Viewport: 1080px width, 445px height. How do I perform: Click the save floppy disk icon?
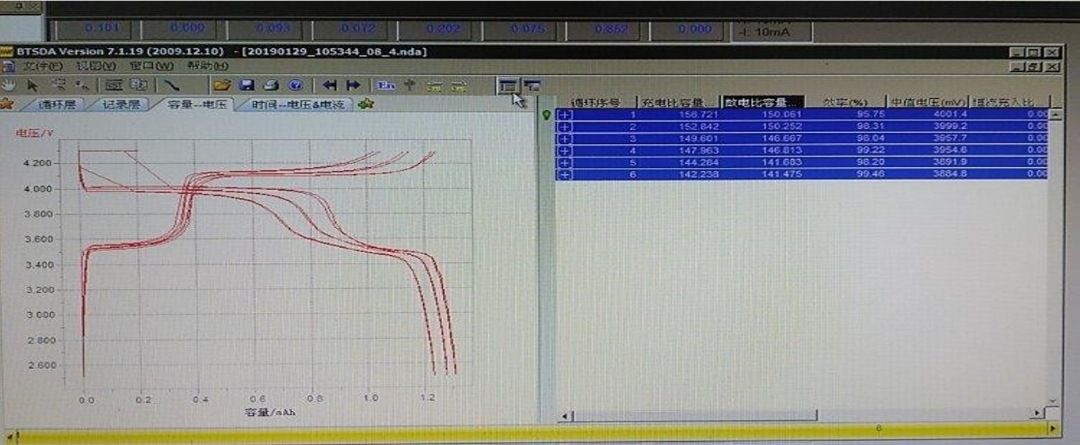pos(247,86)
